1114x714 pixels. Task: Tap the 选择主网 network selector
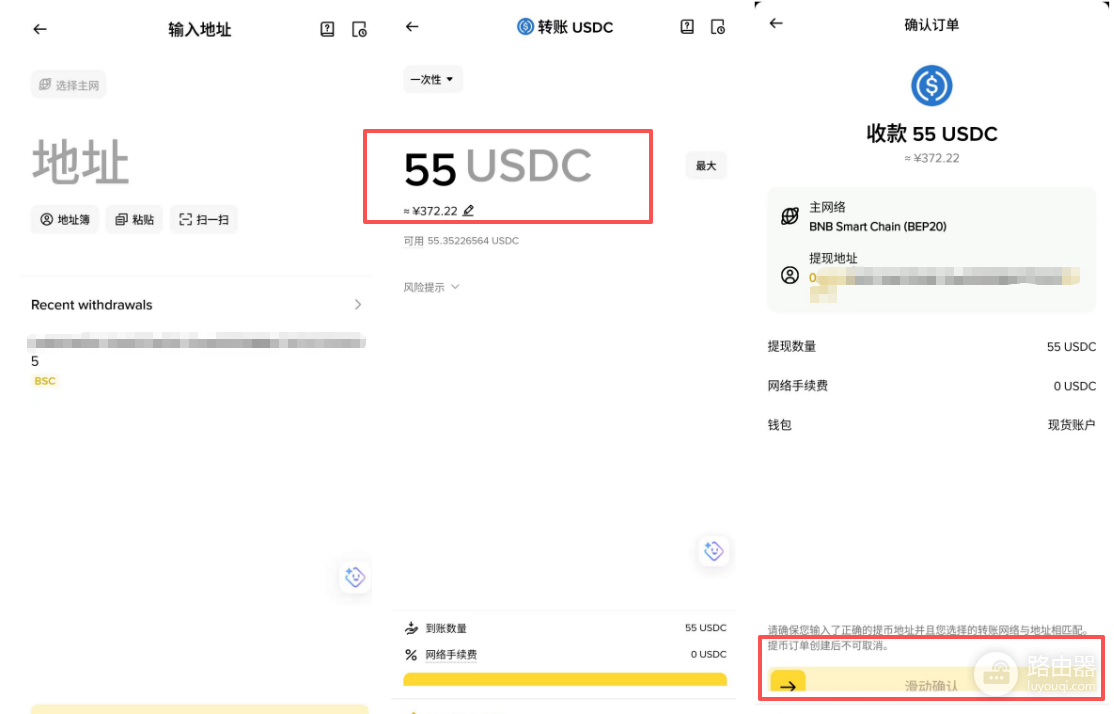pyautogui.click(x=68, y=85)
